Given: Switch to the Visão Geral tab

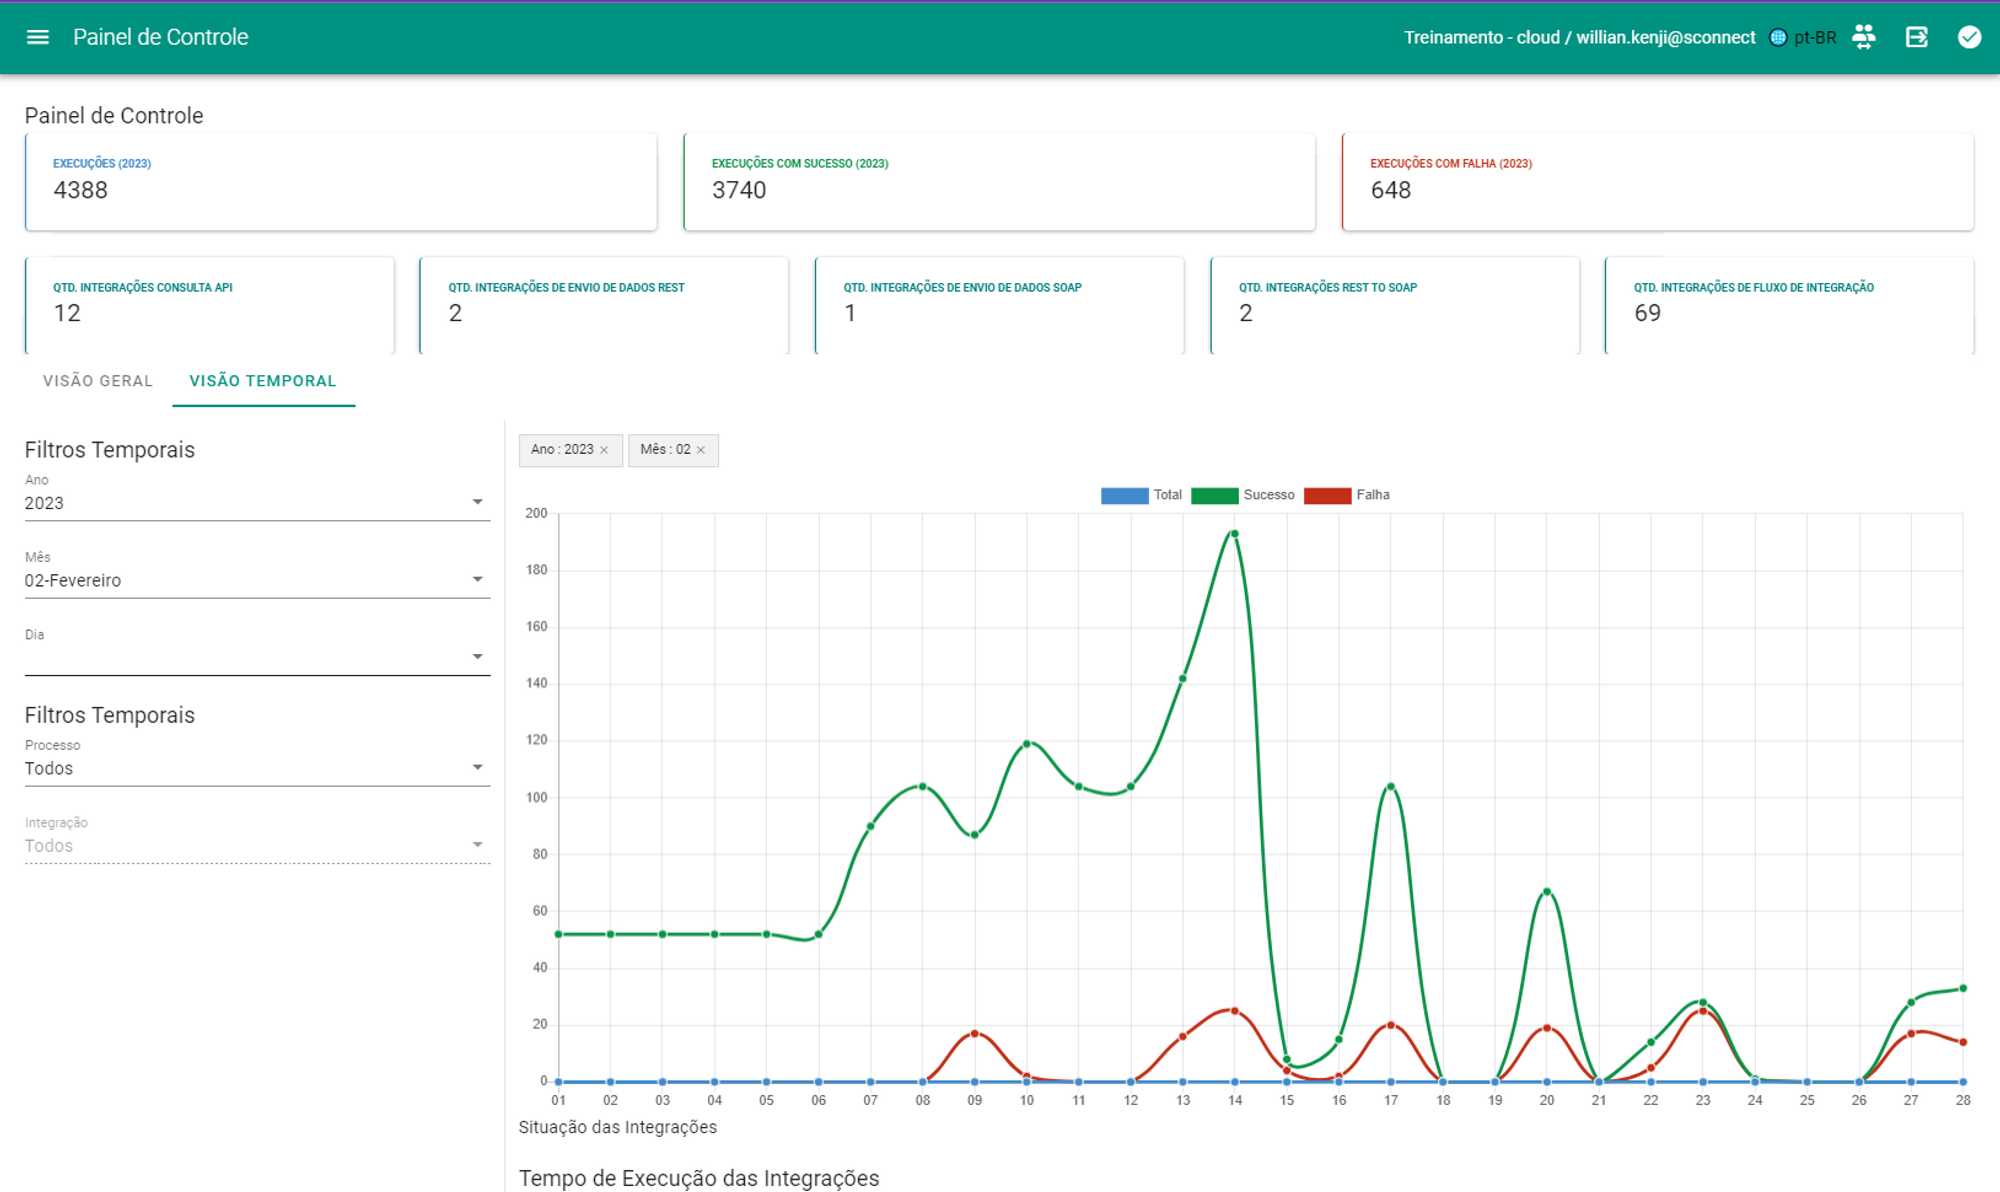Looking at the screenshot, I should tap(98, 381).
